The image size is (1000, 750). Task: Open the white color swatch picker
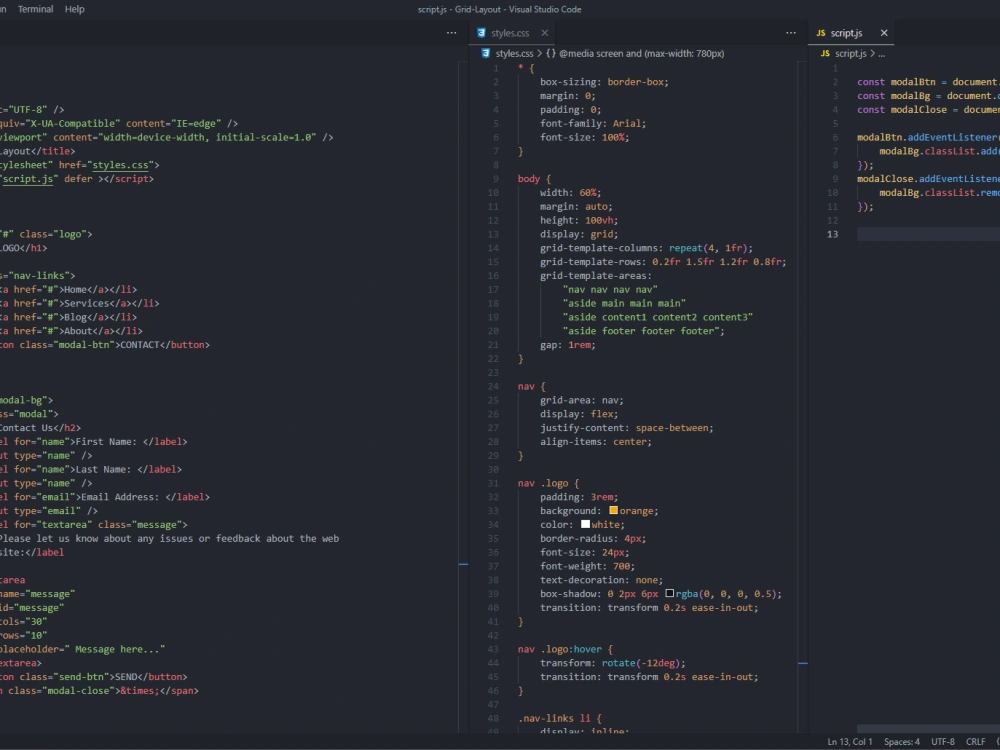(585, 524)
